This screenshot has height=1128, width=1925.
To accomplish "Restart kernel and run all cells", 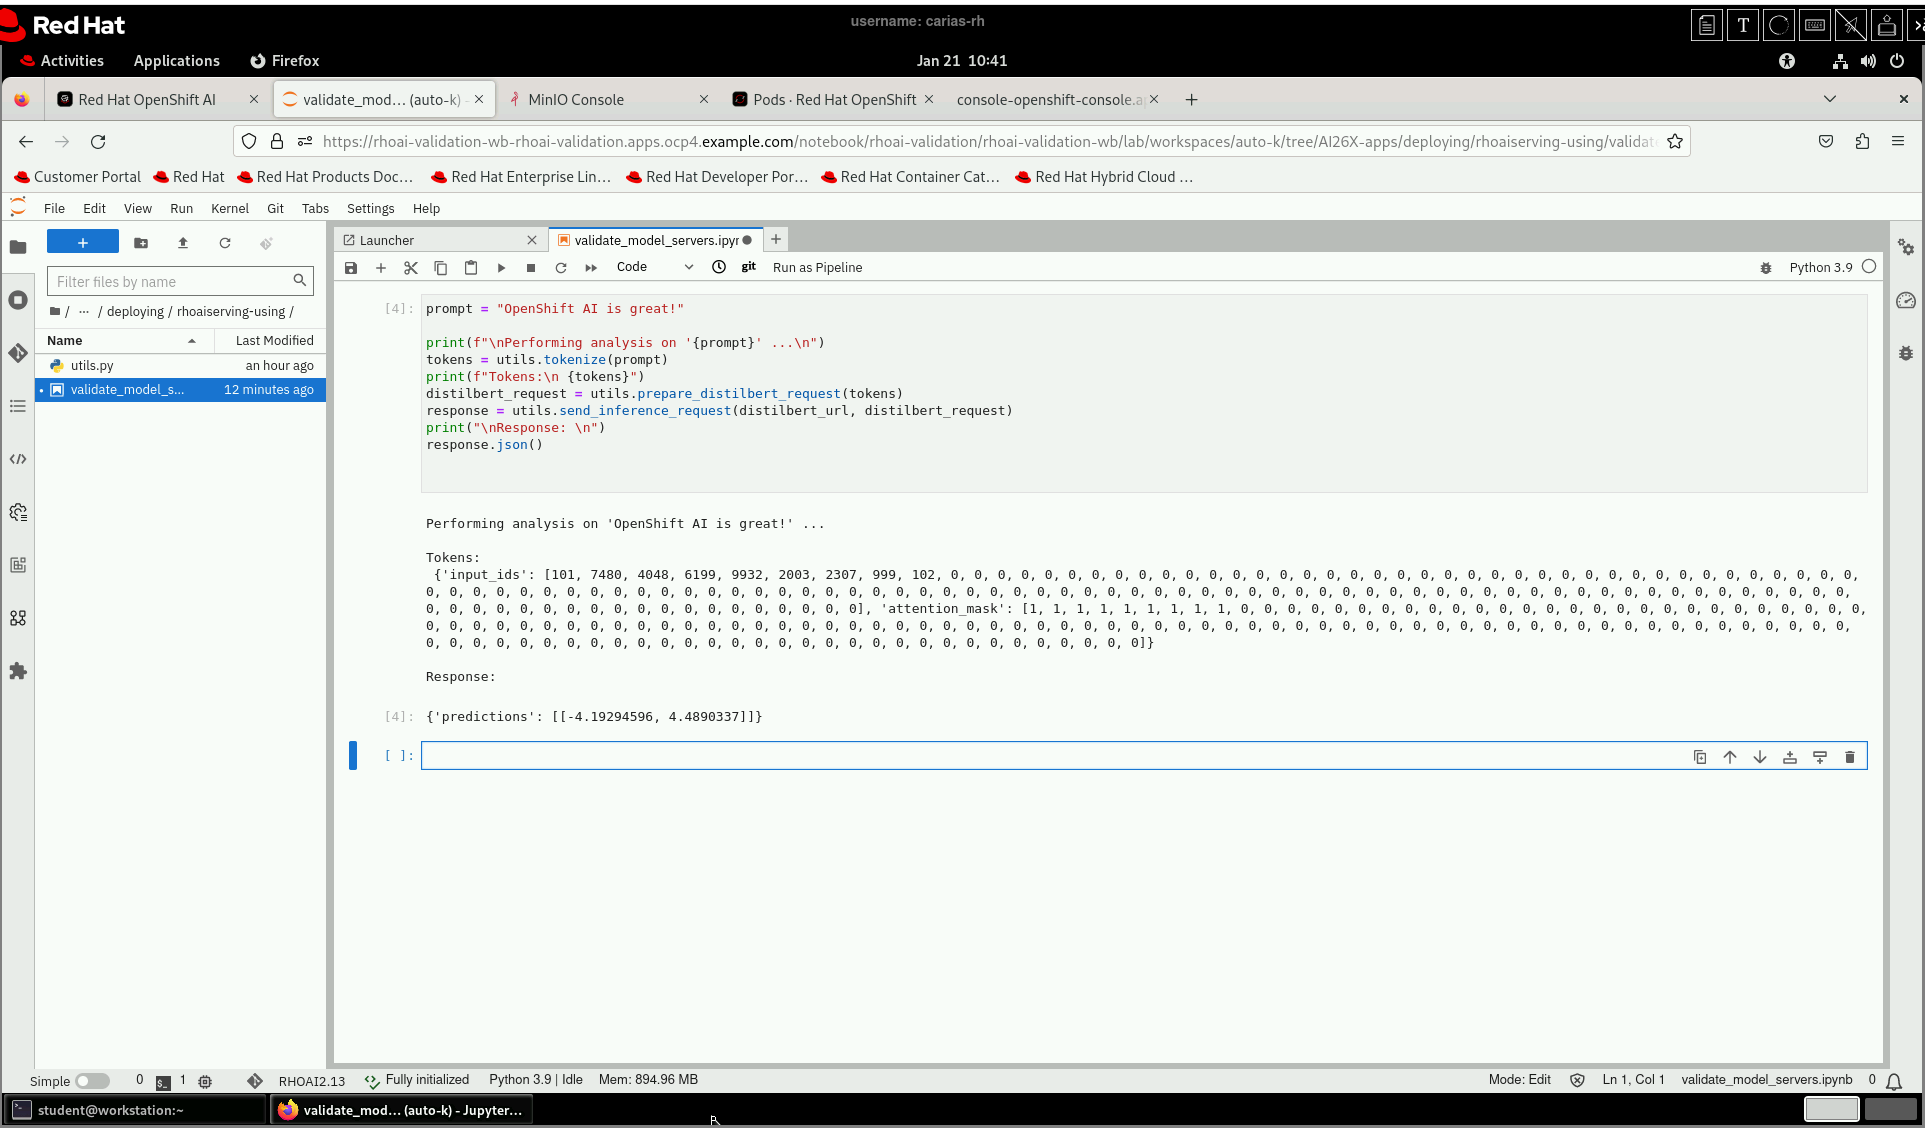I will coord(591,268).
